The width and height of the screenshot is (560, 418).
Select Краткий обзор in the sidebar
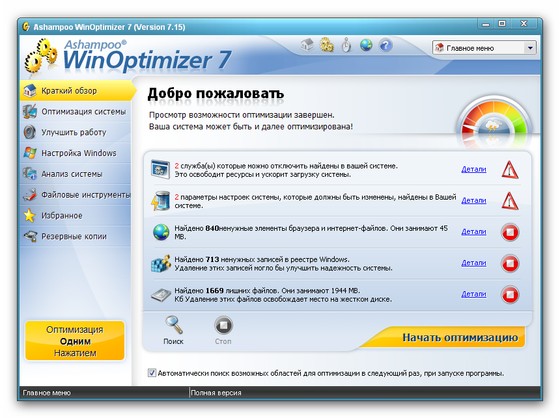(x=77, y=90)
